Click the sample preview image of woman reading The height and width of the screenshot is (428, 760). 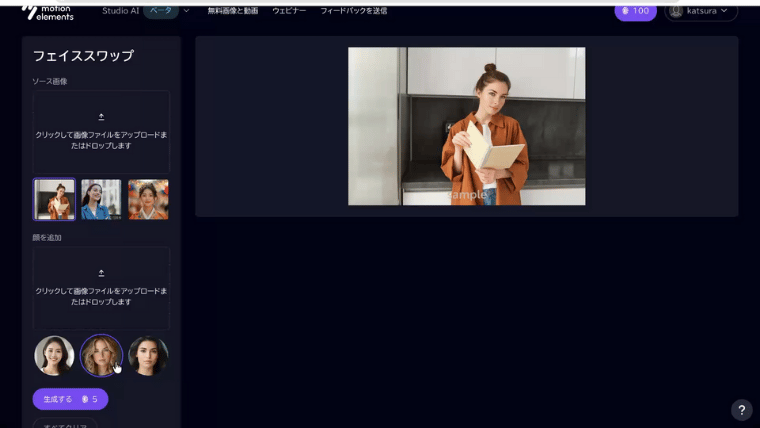(466, 126)
